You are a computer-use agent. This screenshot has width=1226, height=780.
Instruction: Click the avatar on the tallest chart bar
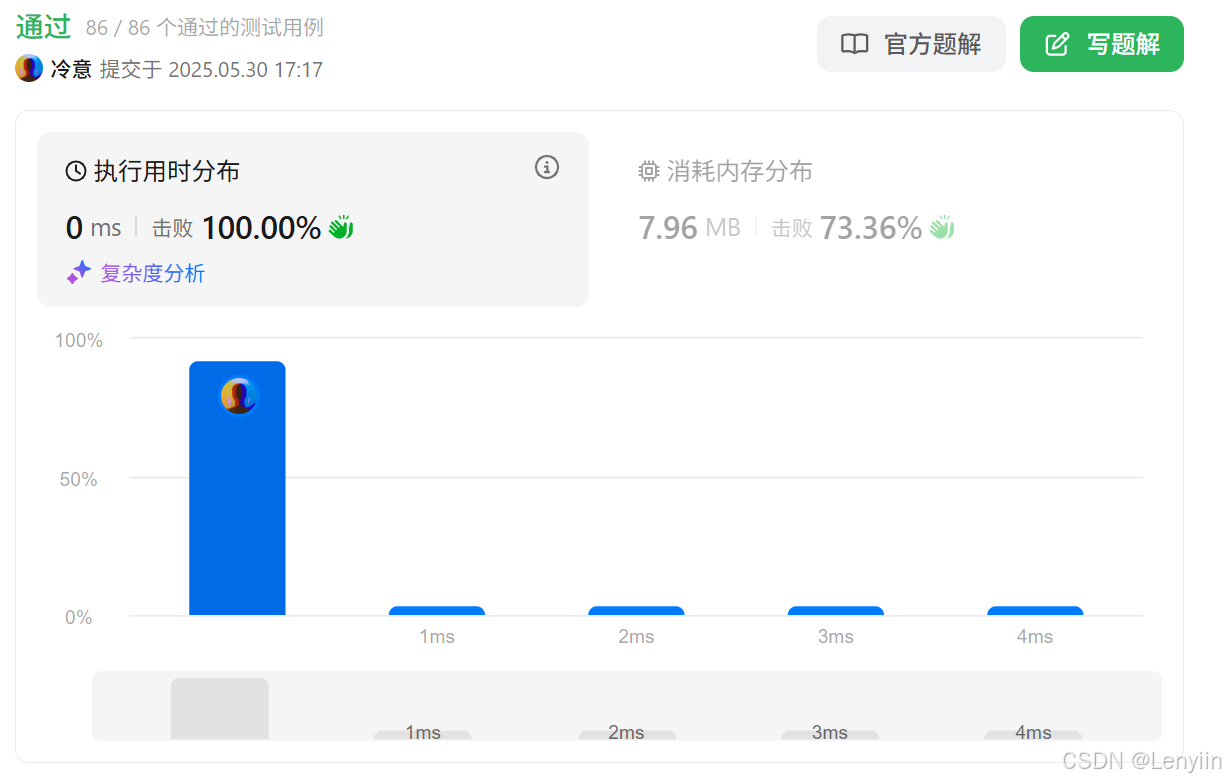click(239, 396)
